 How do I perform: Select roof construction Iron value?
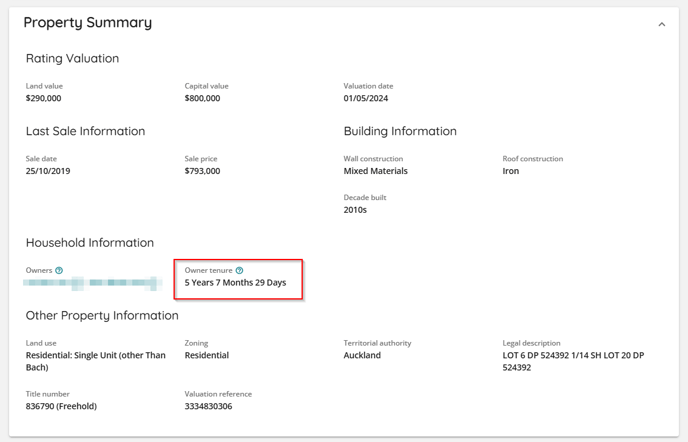tap(511, 171)
